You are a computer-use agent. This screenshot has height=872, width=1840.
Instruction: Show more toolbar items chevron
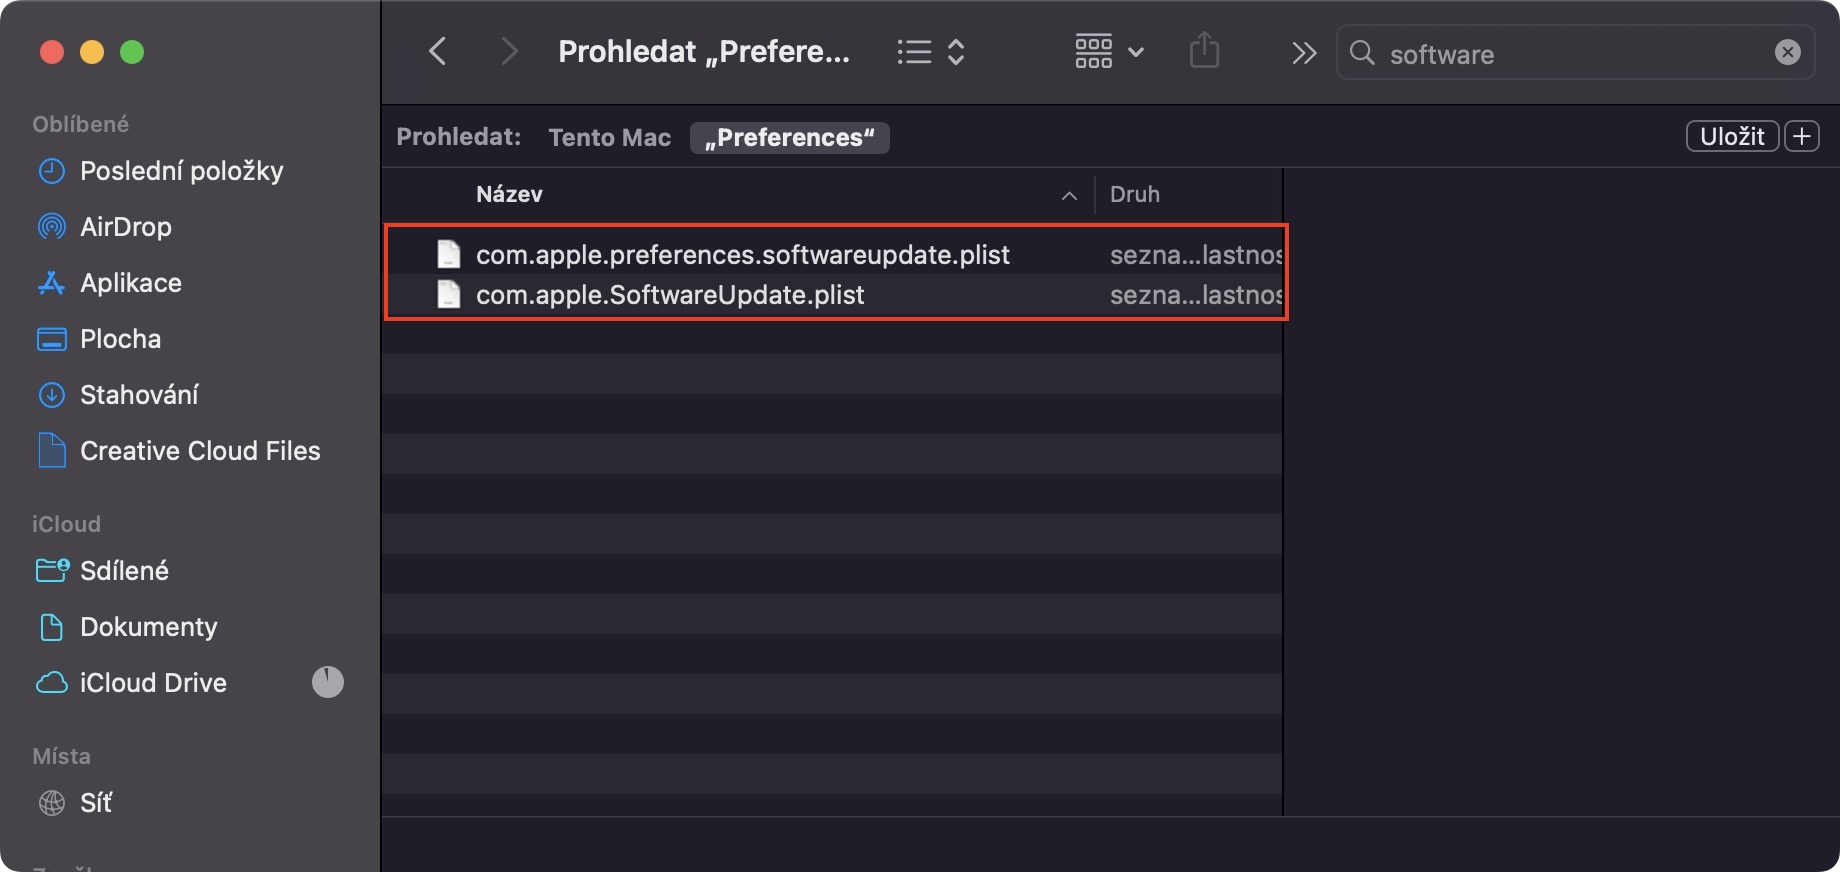pos(1303,52)
